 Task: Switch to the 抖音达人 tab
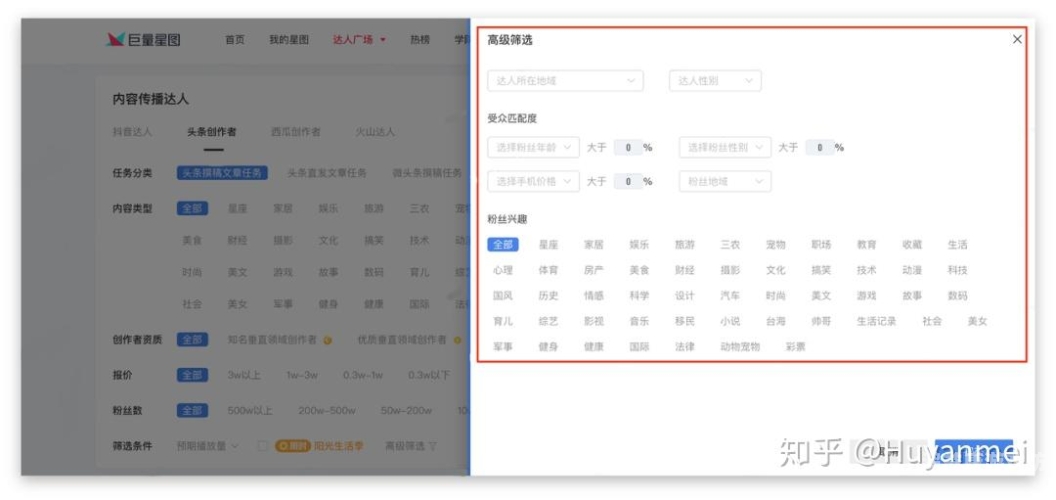132,132
